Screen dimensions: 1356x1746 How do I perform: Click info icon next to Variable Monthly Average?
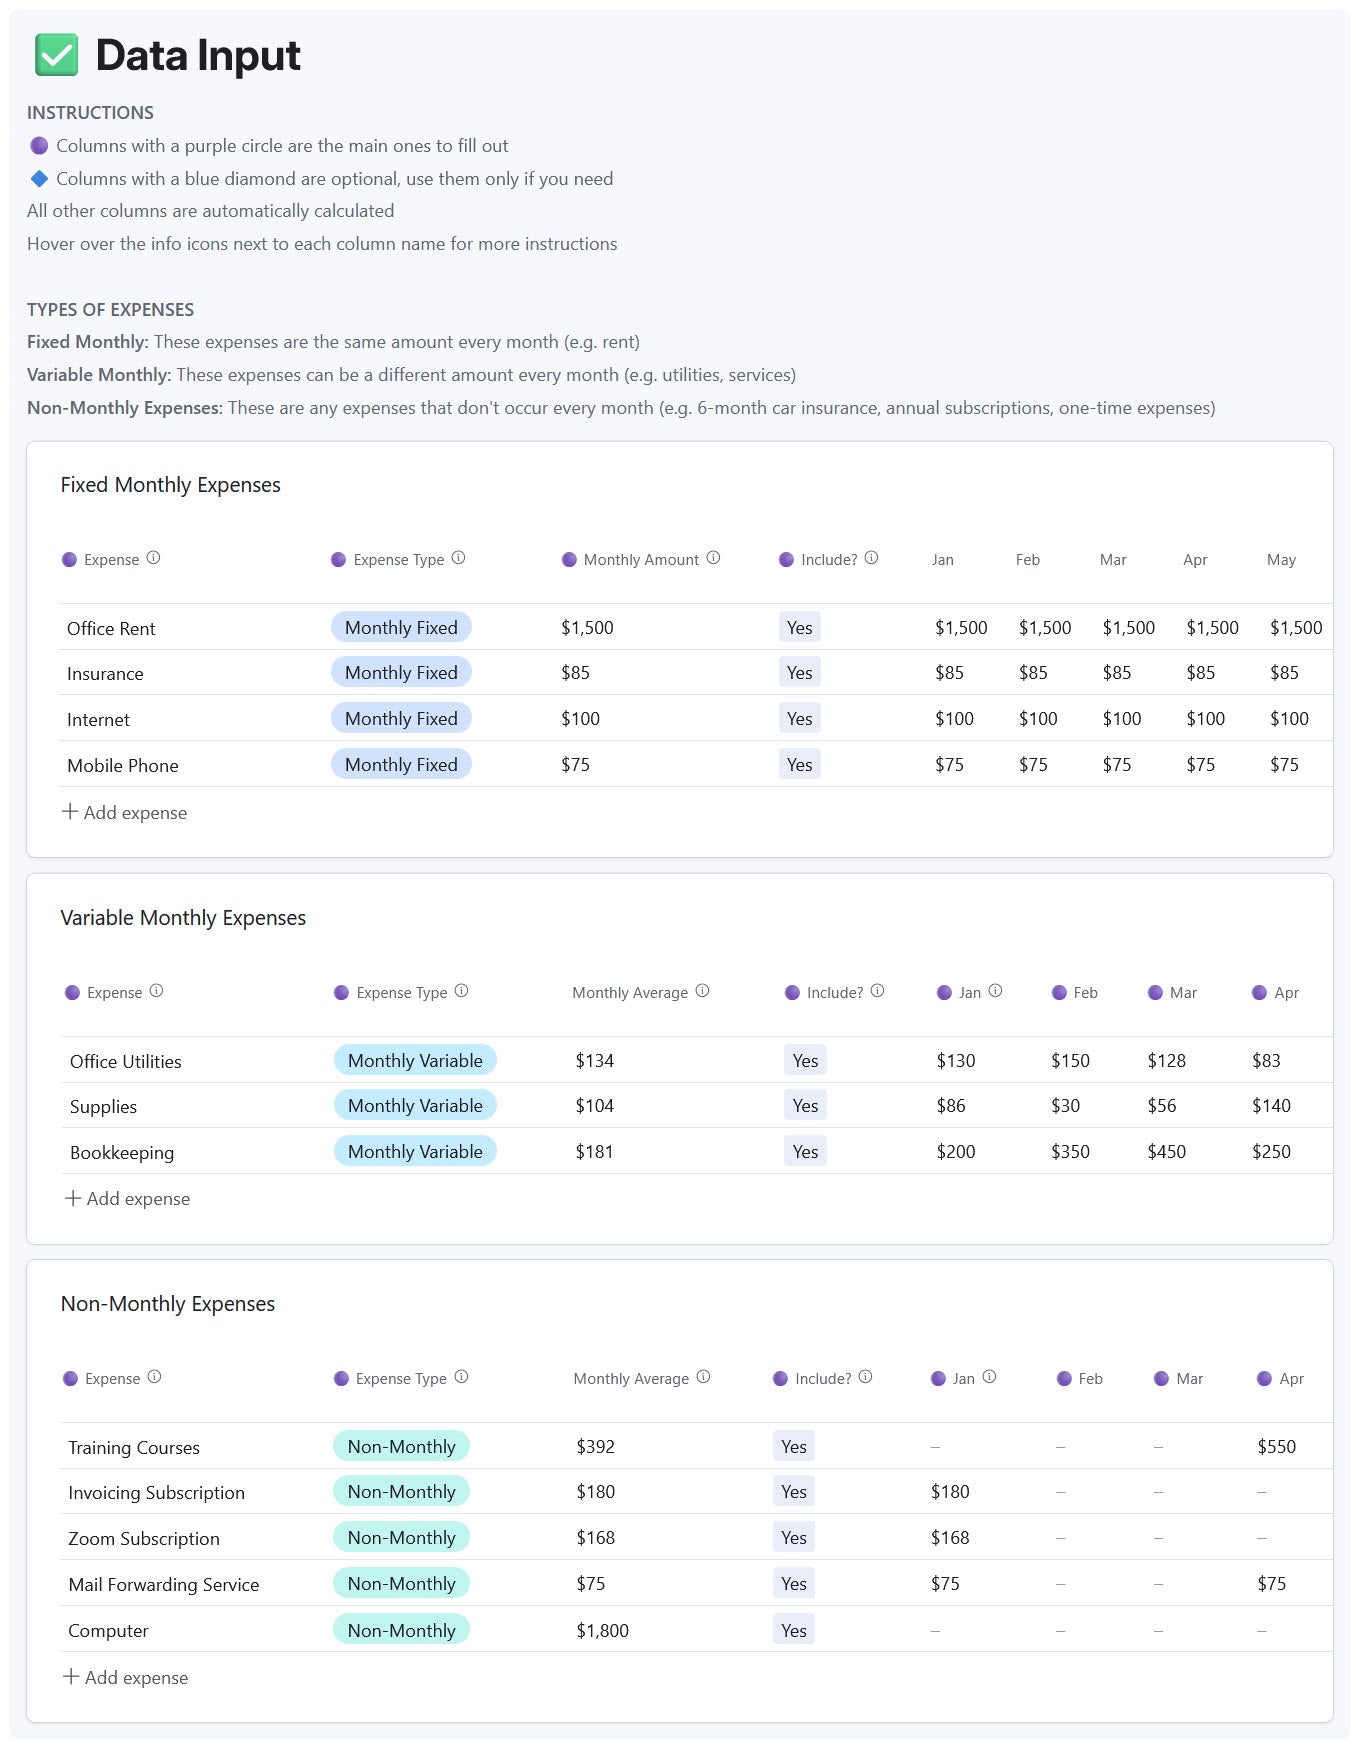tap(702, 991)
